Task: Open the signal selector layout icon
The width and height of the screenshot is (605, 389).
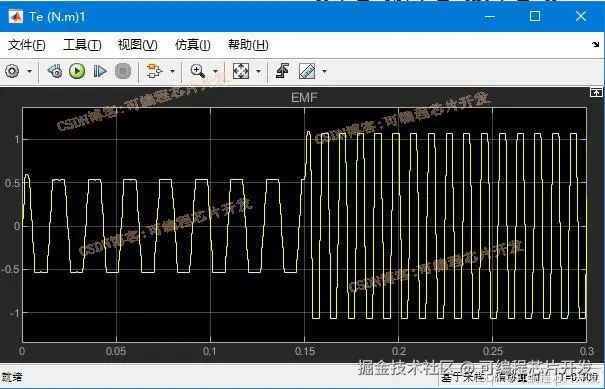Action: (x=155, y=71)
